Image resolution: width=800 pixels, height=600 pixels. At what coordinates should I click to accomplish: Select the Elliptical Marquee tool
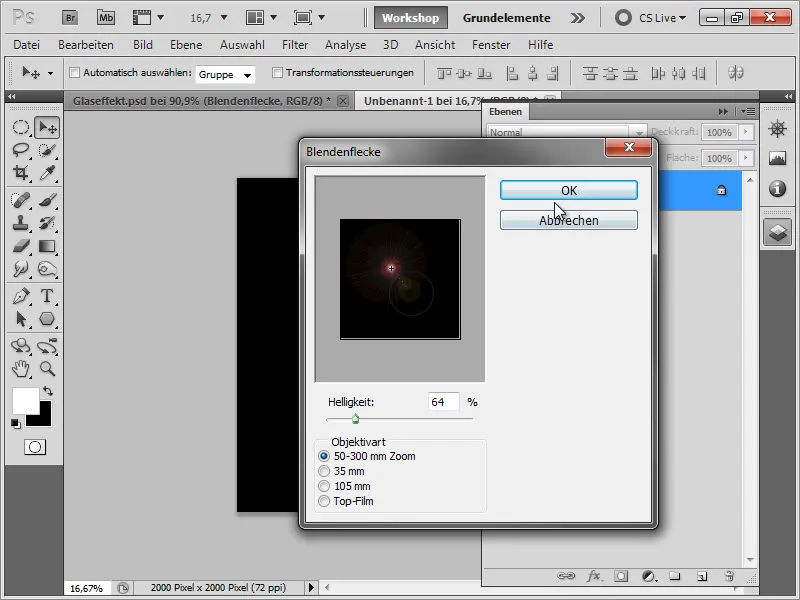[20, 127]
